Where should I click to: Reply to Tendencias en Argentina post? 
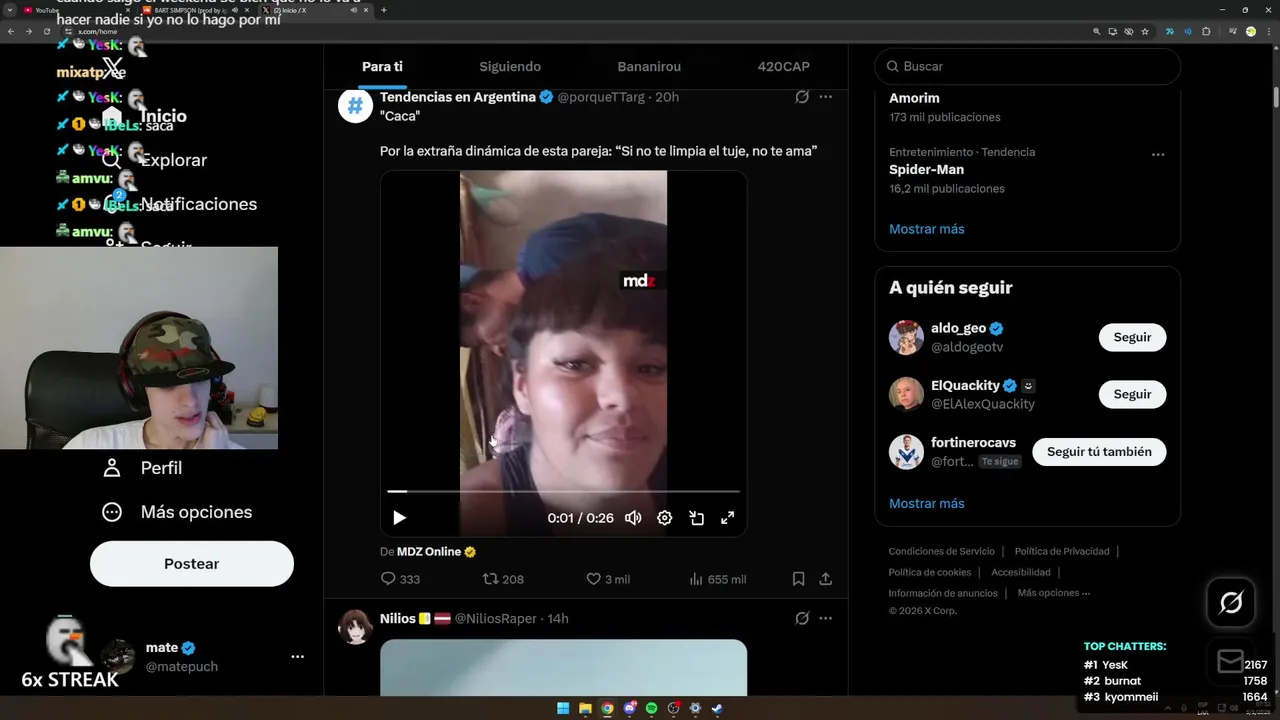coord(400,579)
